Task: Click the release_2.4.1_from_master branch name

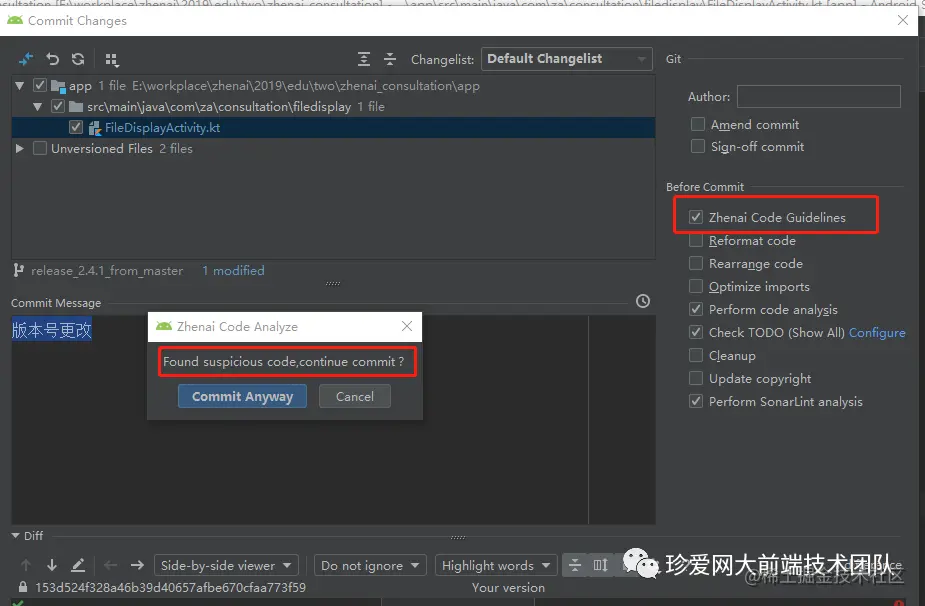Action: click(107, 271)
